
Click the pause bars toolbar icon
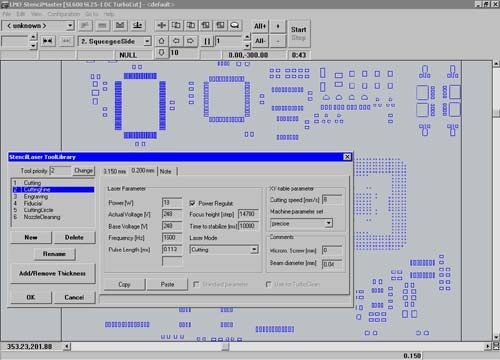207,41
